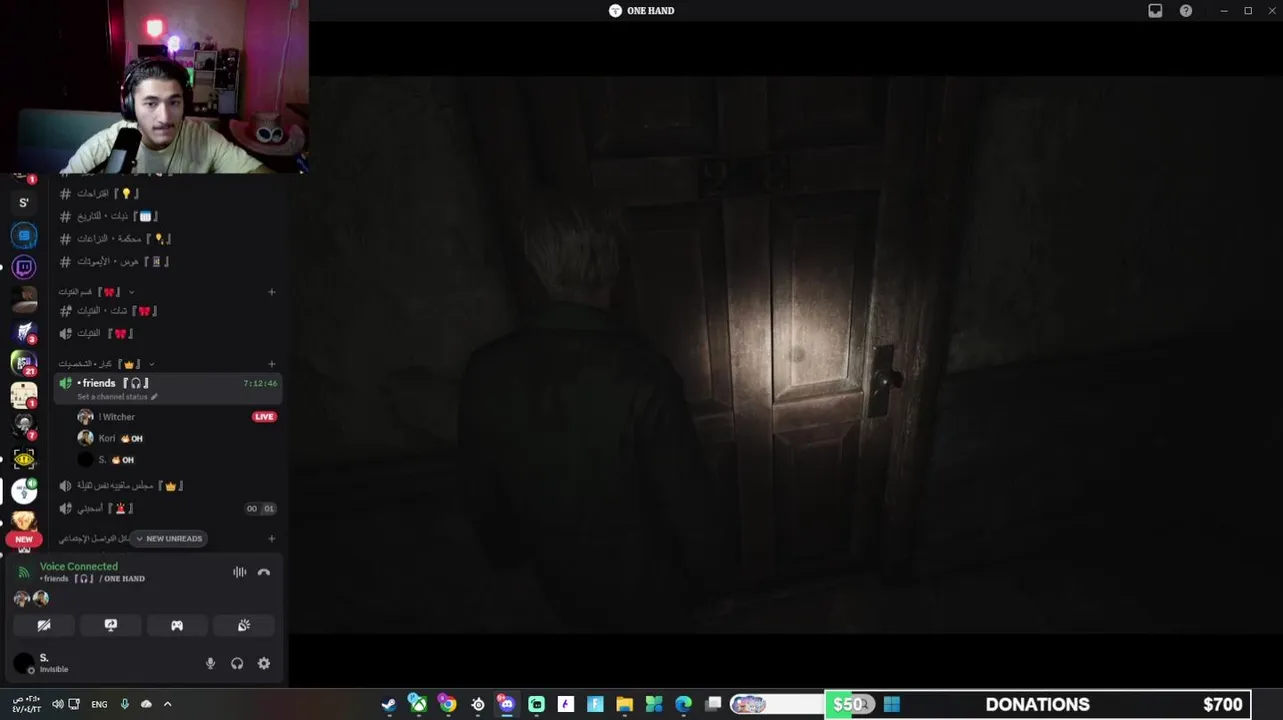Set a channel status link
The image size is (1283, 720).
click(117, 397)
